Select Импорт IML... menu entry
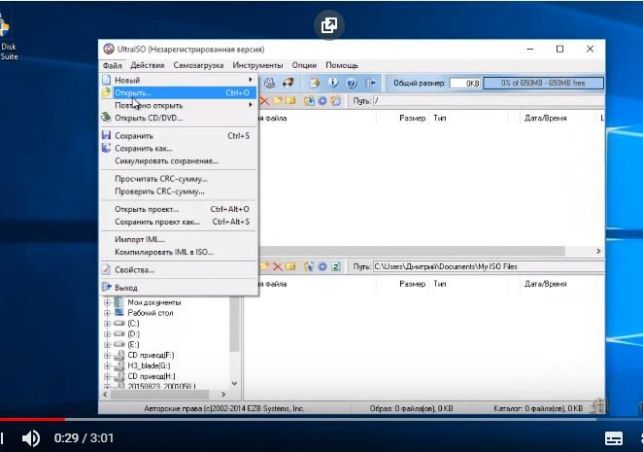This screenshot has width=643, height=452. tap(179, 240)
